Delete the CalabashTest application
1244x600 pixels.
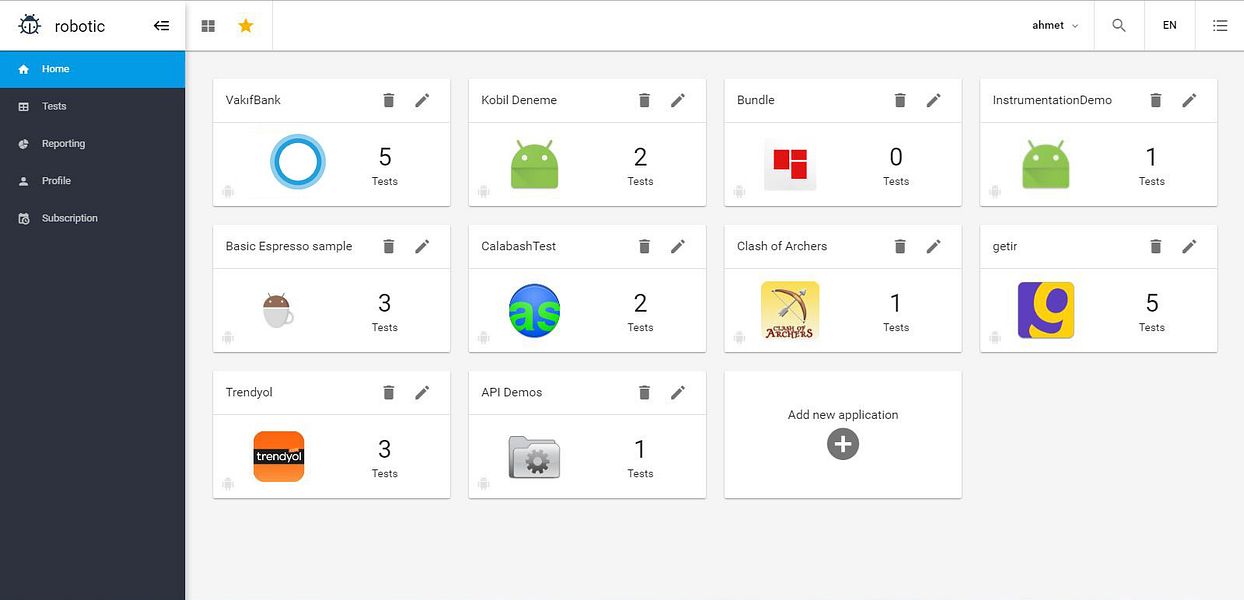click(x=644, y=246)
